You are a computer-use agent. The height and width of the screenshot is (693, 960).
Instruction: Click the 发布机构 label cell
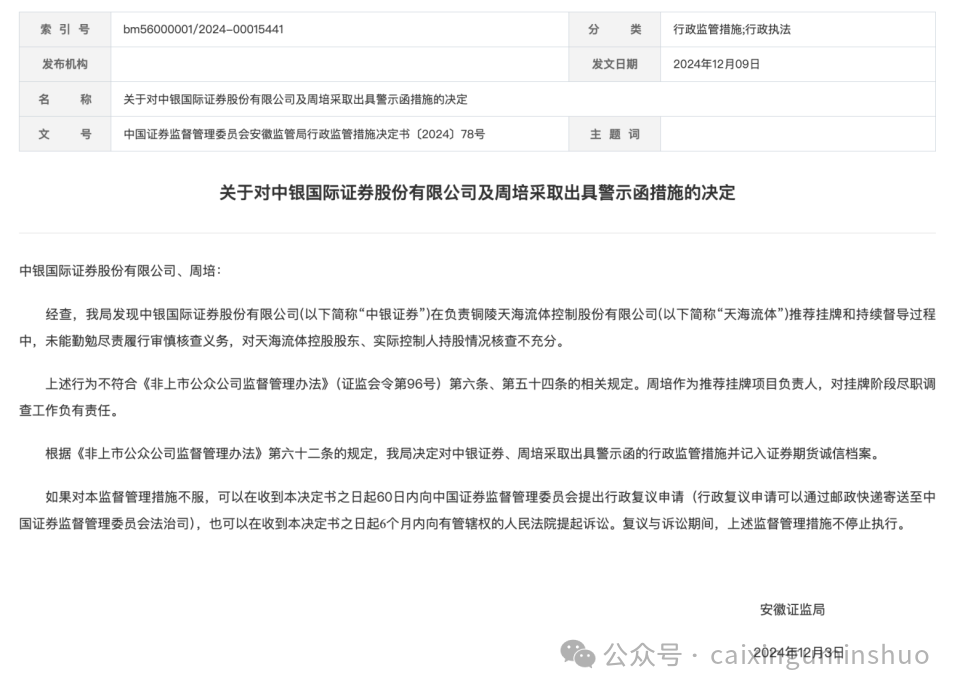tap(65, 64)
